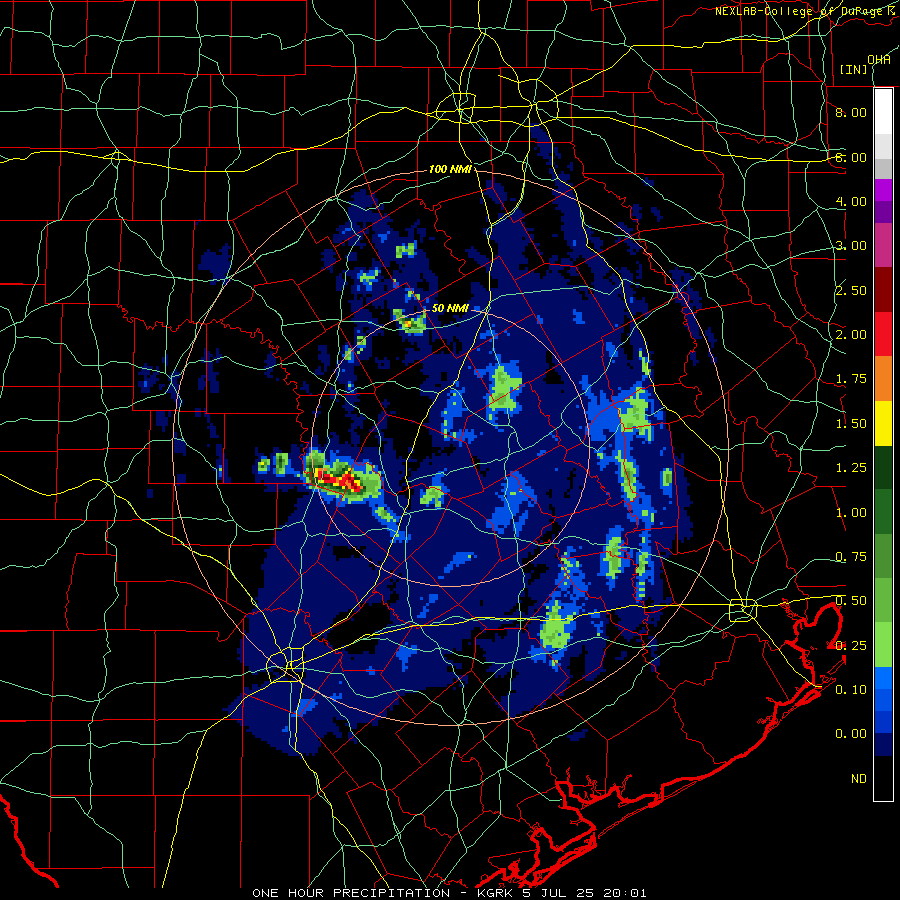
Task: Click the 0.10 legend value
Action: point(851,690)
